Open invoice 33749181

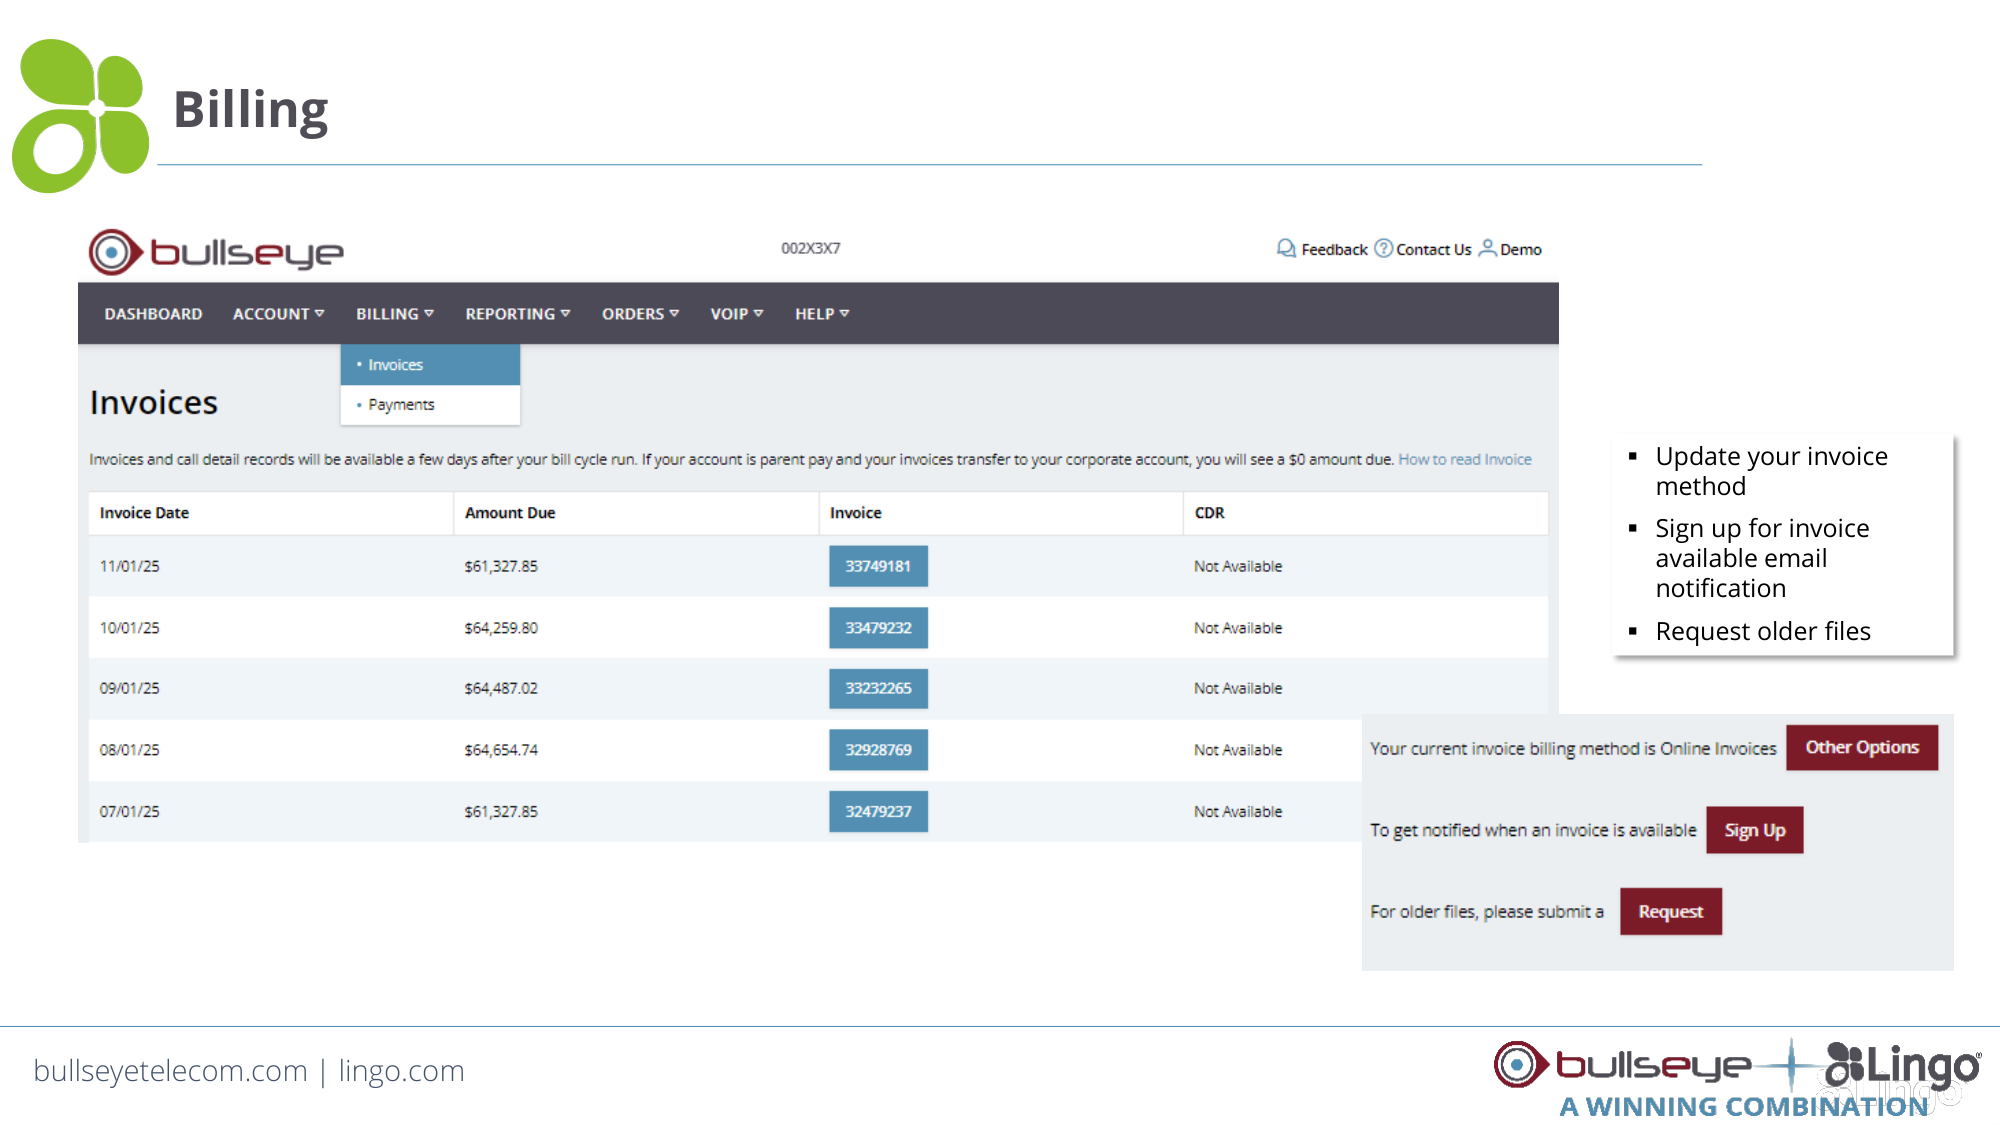pyautogui.click(x=878, y=566)
